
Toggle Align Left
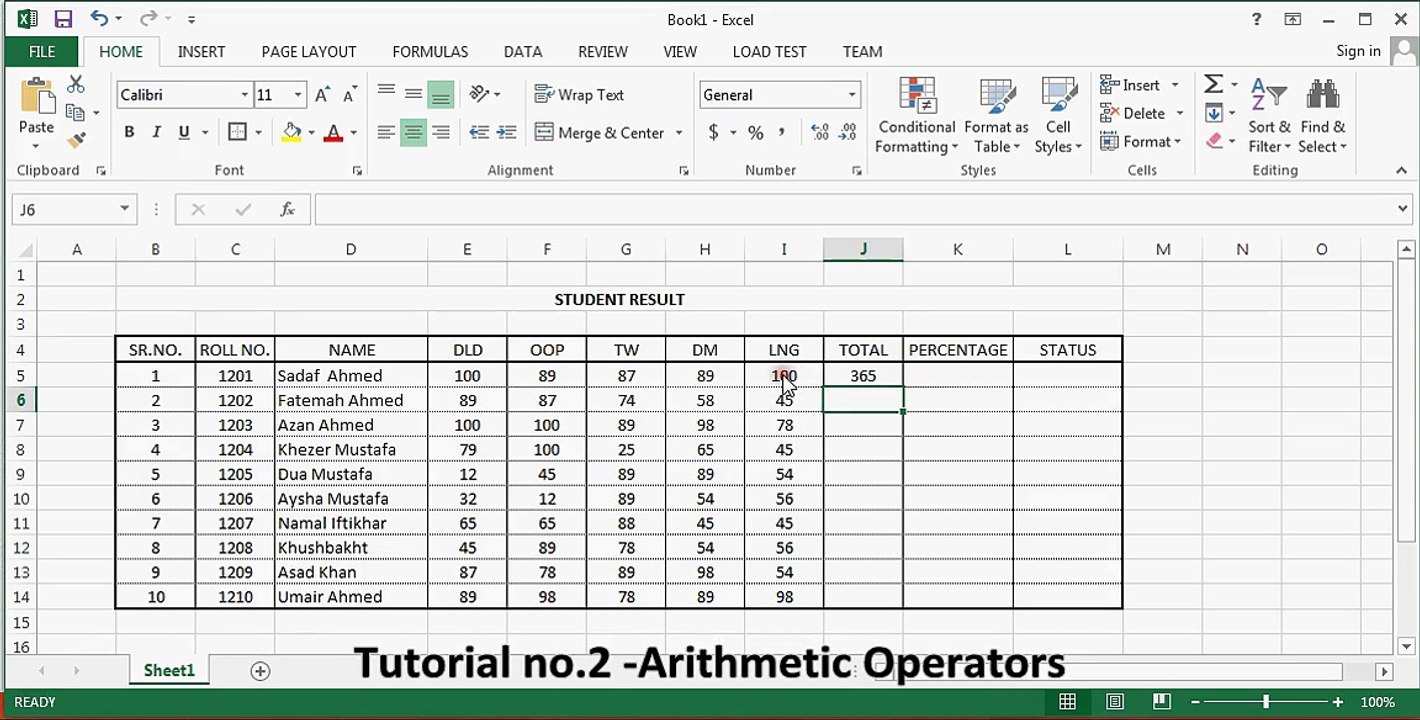[x=386, y=132]
